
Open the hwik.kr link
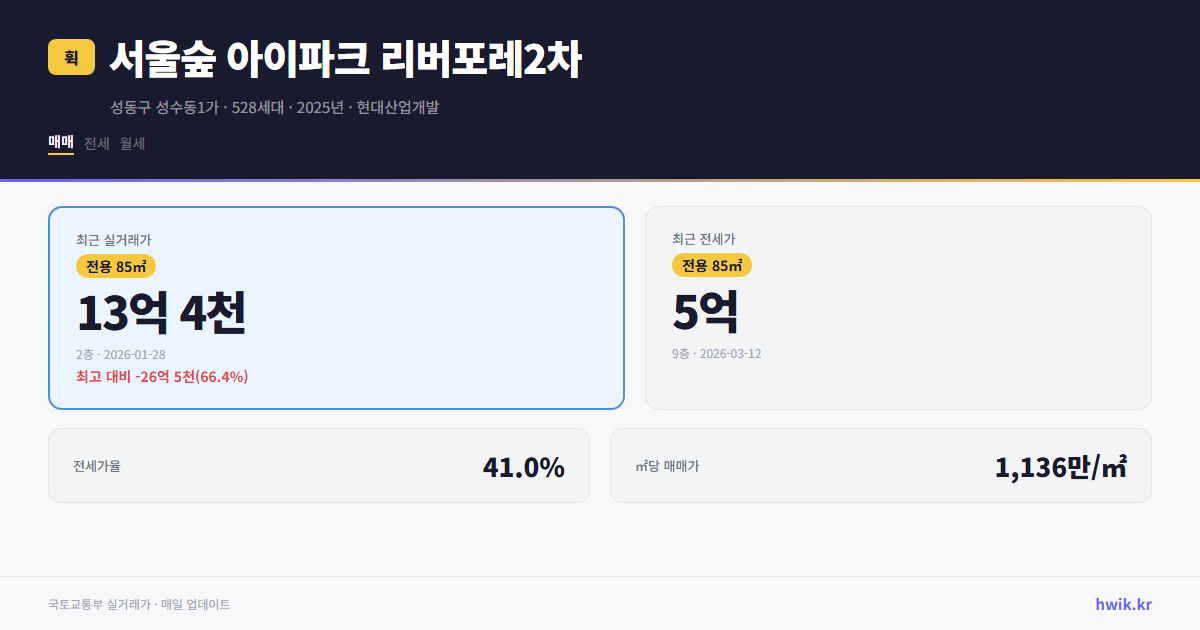1122,603
